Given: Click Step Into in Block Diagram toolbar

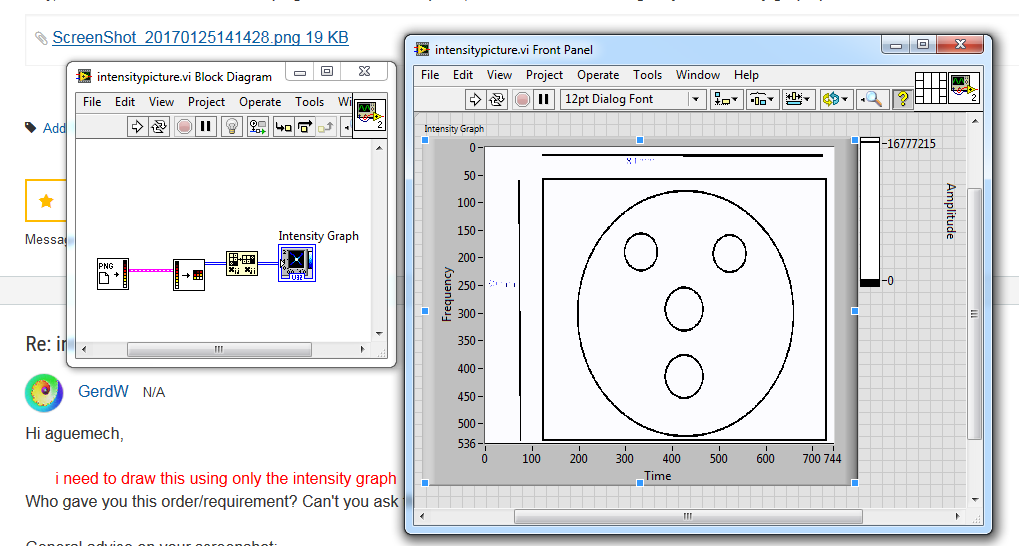Looking at the screenshot, I should (284, 126).
